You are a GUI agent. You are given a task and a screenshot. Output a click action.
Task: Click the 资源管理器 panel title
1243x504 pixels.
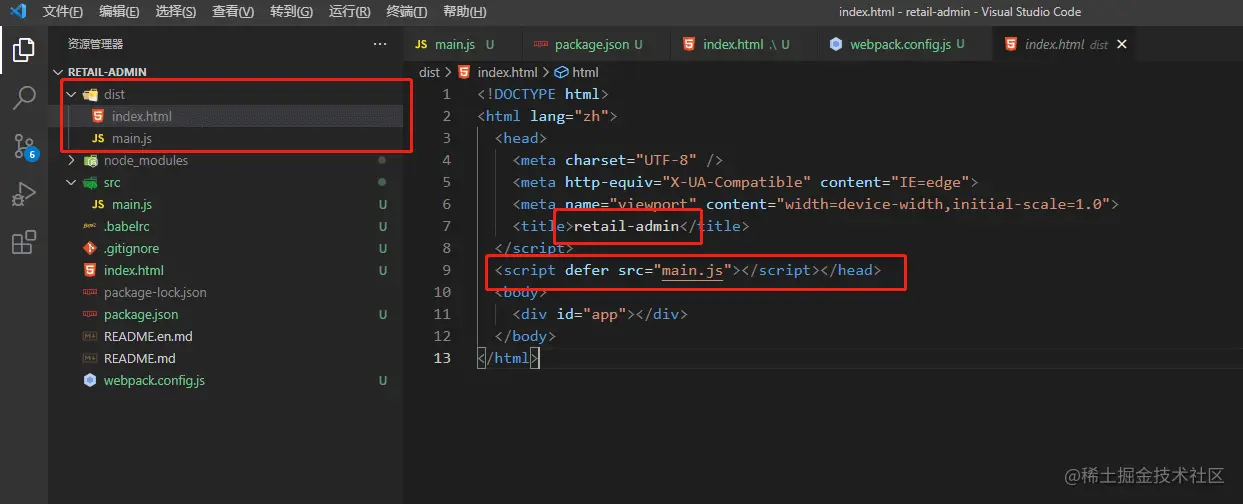coord(96,44)
